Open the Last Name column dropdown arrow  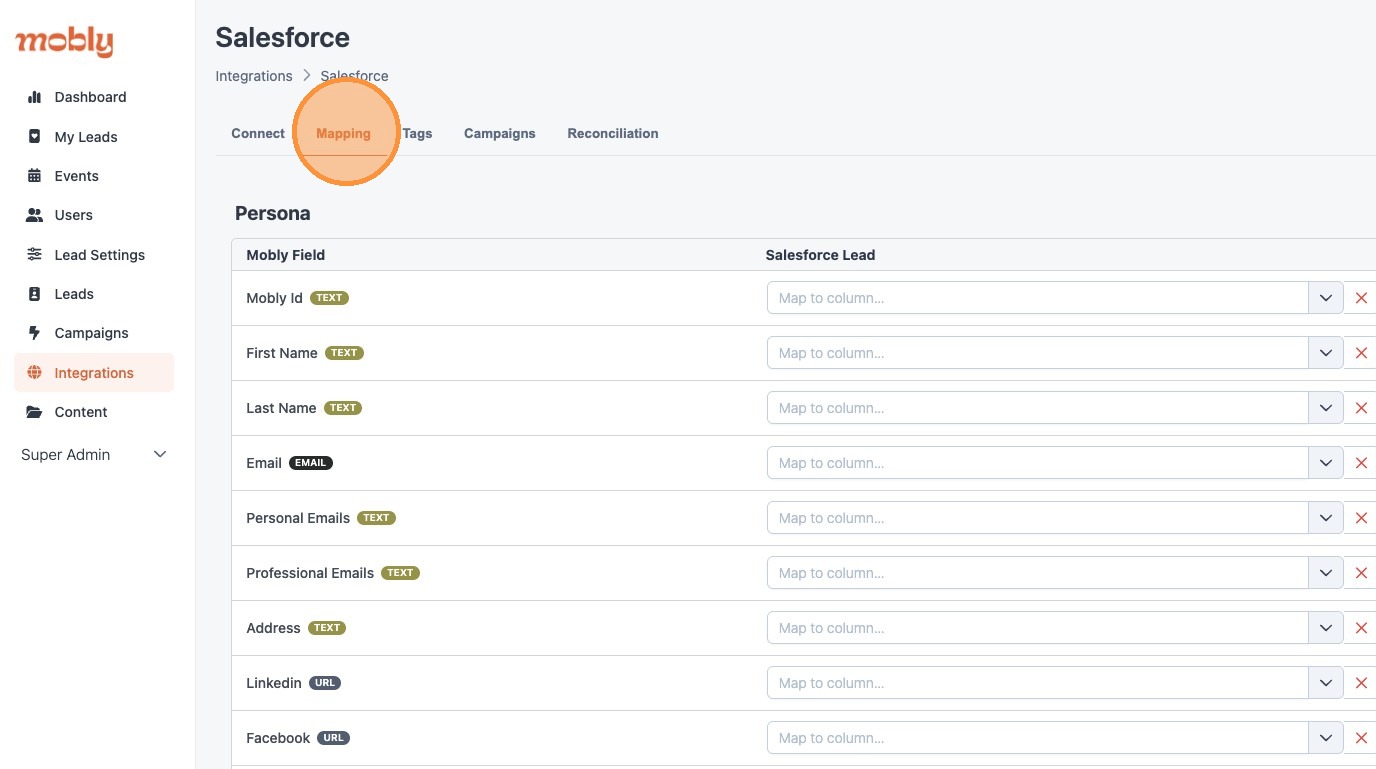pyautogui.click(x=1325, y=408)
